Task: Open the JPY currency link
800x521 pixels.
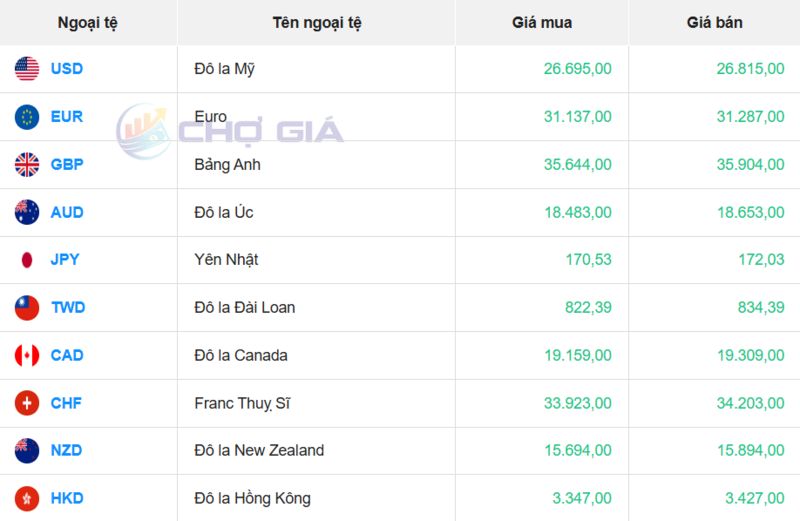Action: point(65,260)
